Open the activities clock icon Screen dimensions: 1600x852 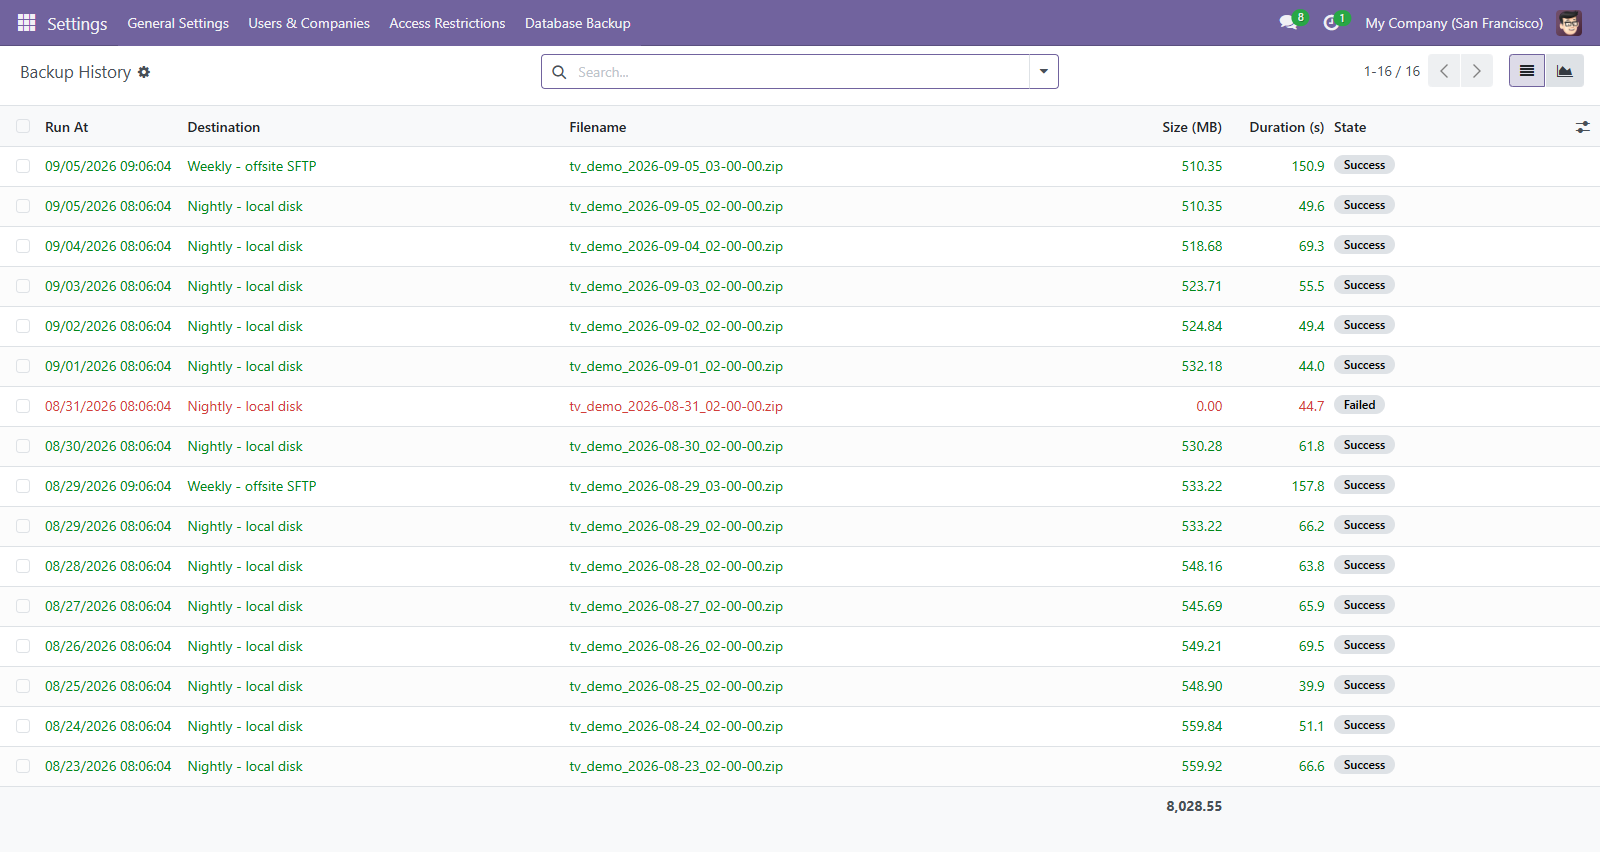pos(1331,22)
